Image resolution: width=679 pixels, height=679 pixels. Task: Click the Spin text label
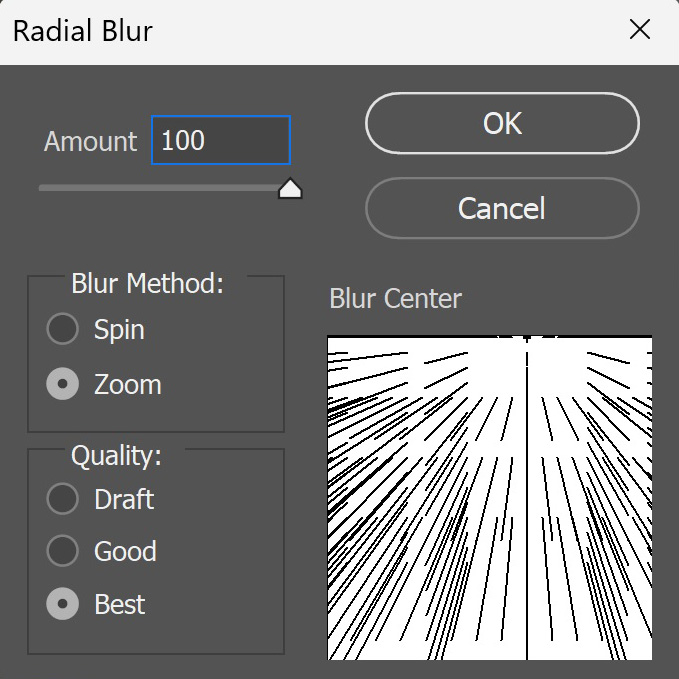(119, 330)
